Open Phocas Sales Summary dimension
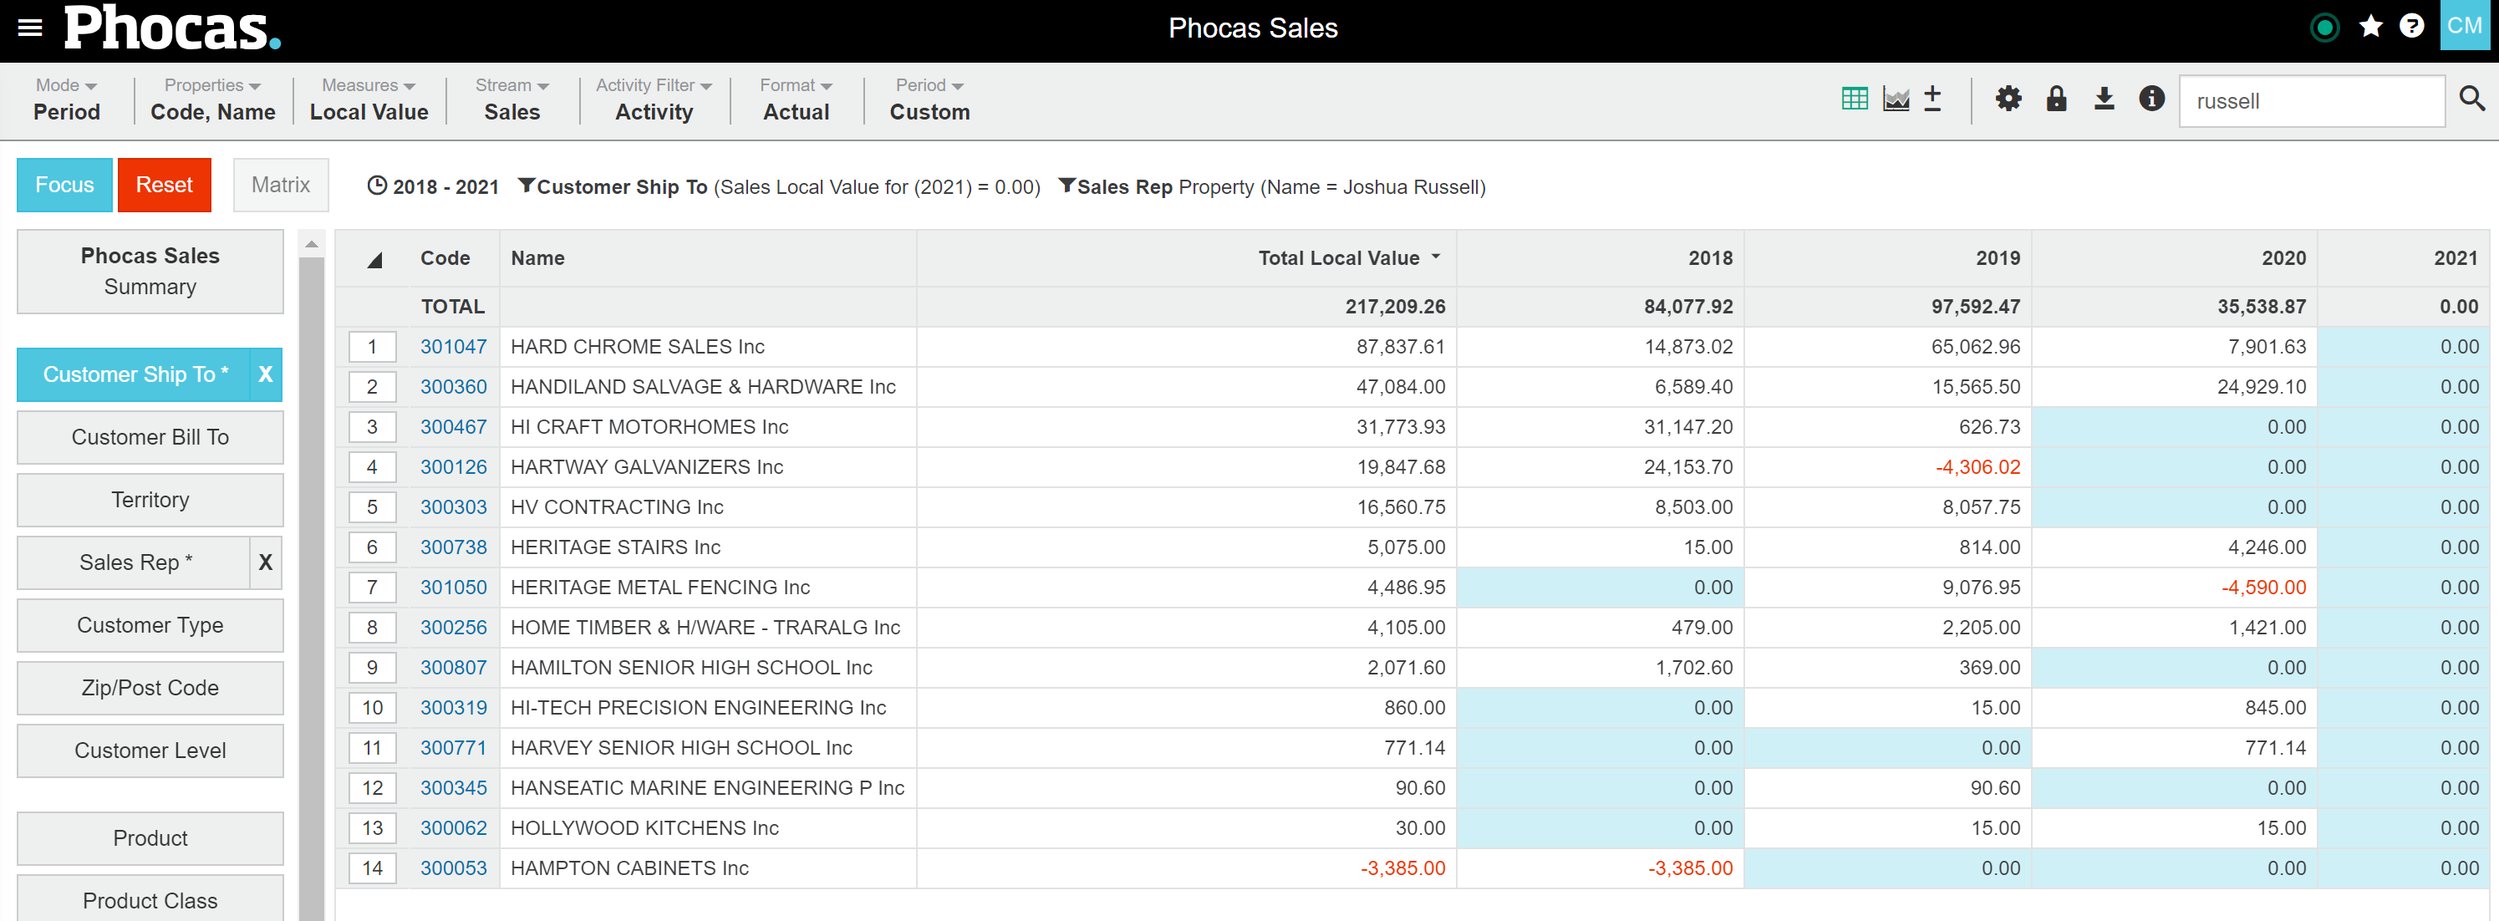The width and height of the screenshot is (2499, 921). pos(150,271)
